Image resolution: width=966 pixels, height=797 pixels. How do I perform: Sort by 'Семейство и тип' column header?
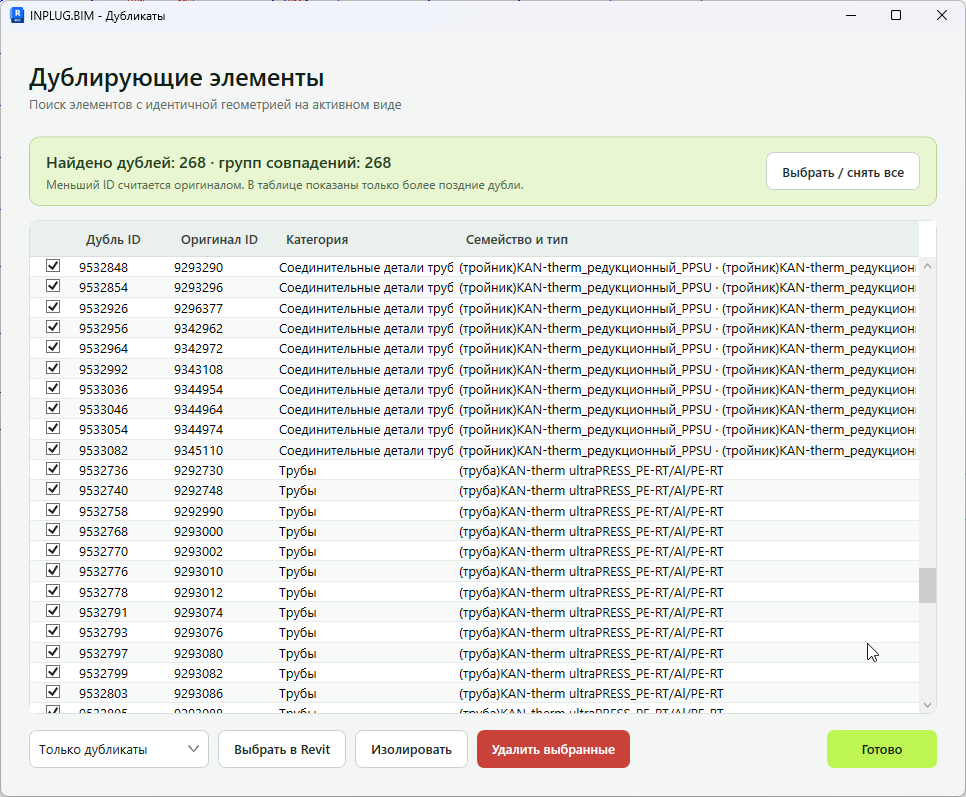pos(517,240)
